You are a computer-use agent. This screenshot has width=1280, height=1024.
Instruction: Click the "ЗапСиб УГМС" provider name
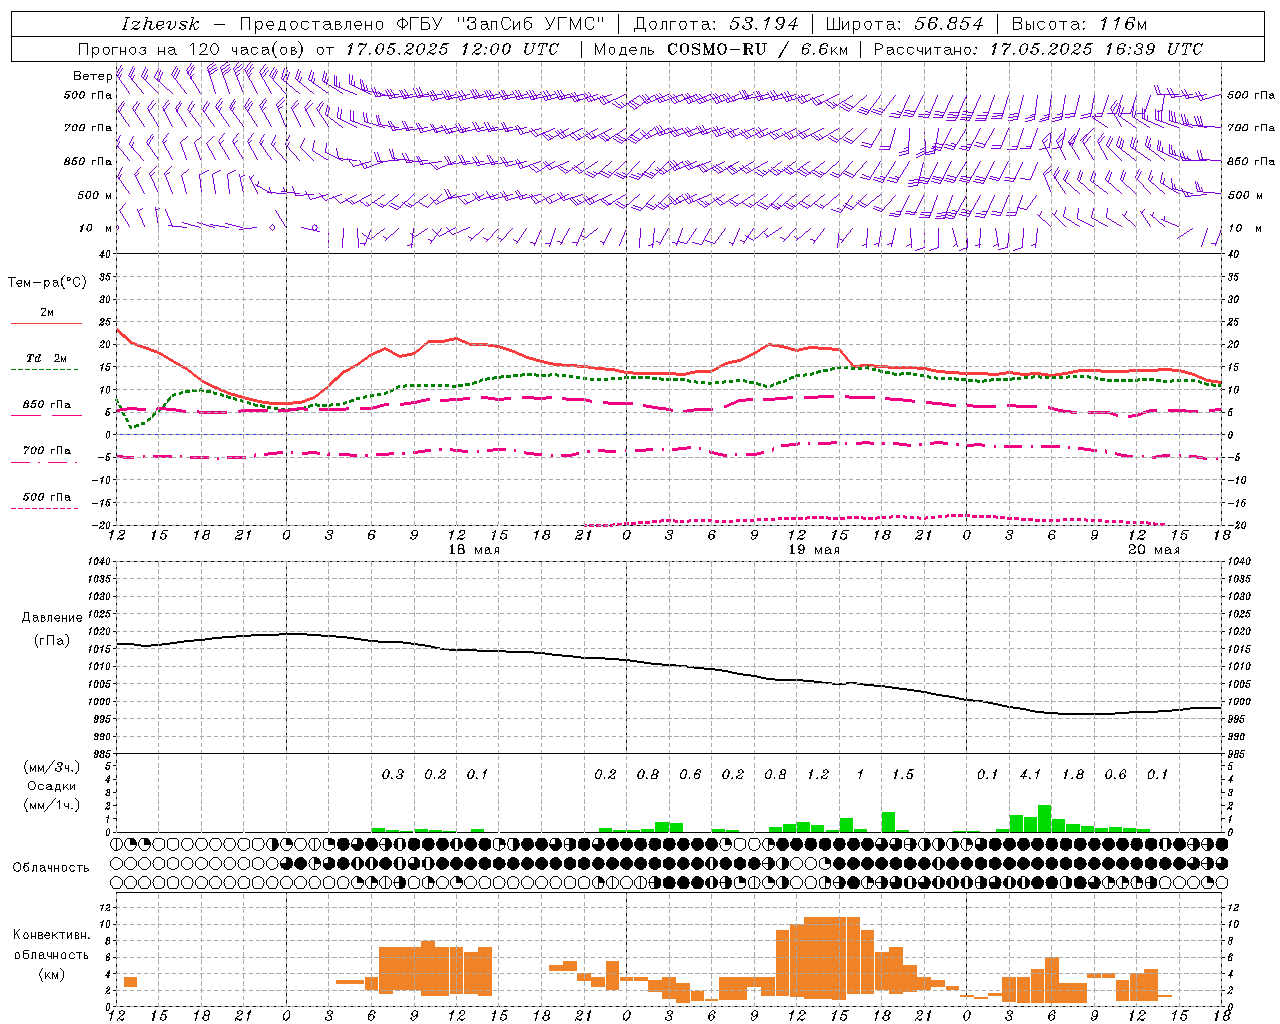tap(530, 24)
